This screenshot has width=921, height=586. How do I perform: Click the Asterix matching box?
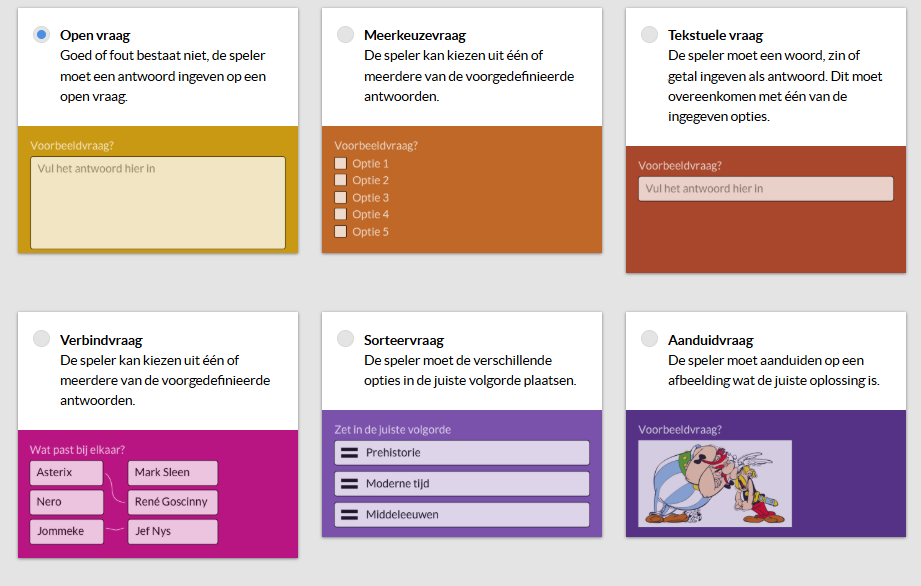66,473
